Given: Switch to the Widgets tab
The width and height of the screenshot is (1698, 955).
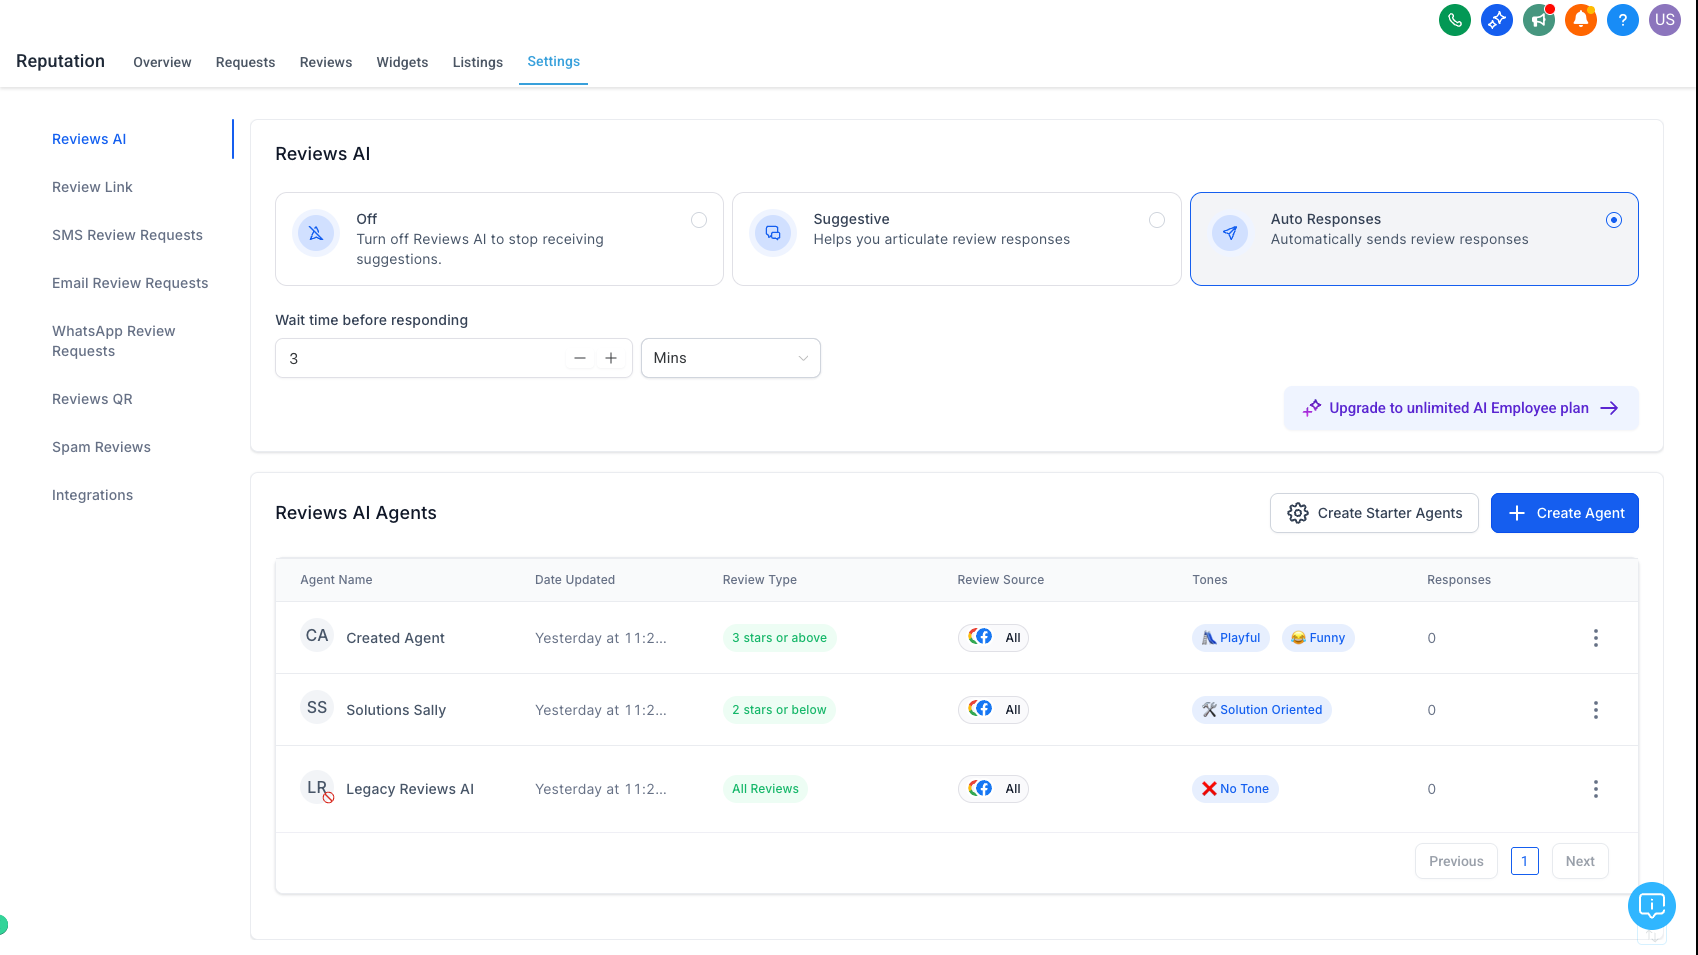Looking at the screenshot, I should pyautogui.click(x=402, y=62).
